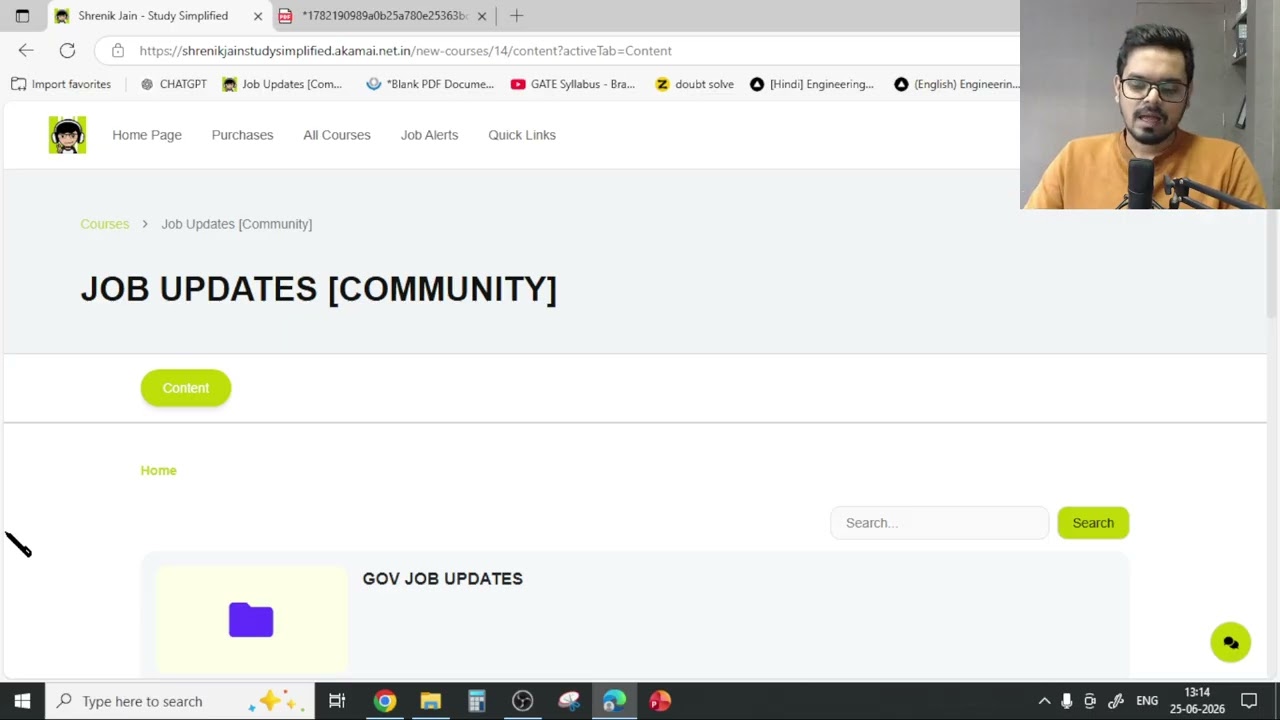Open File Explorer from taskbar
Image resolution: width=1280 pixels, height=720 pixels.
[x=431, y=701]
